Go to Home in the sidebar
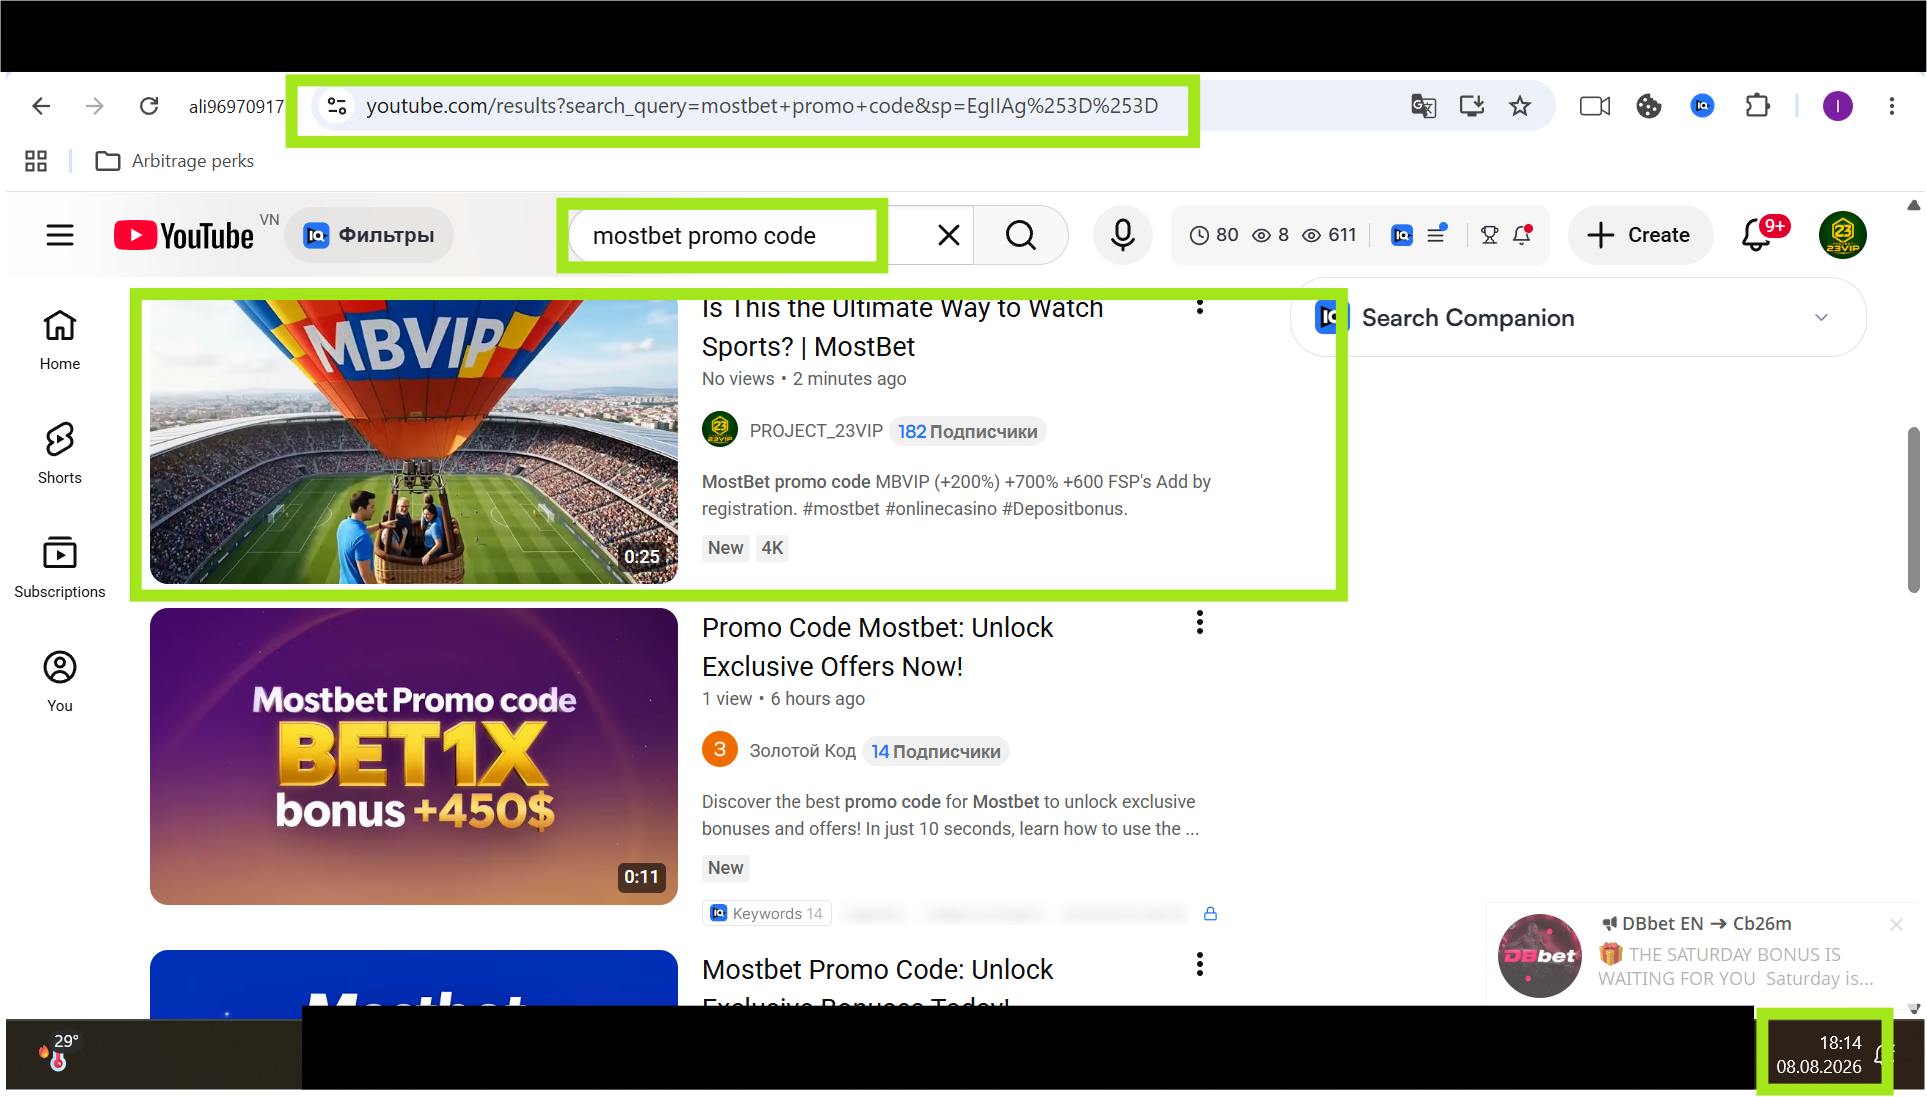 [x=60, y=340]
